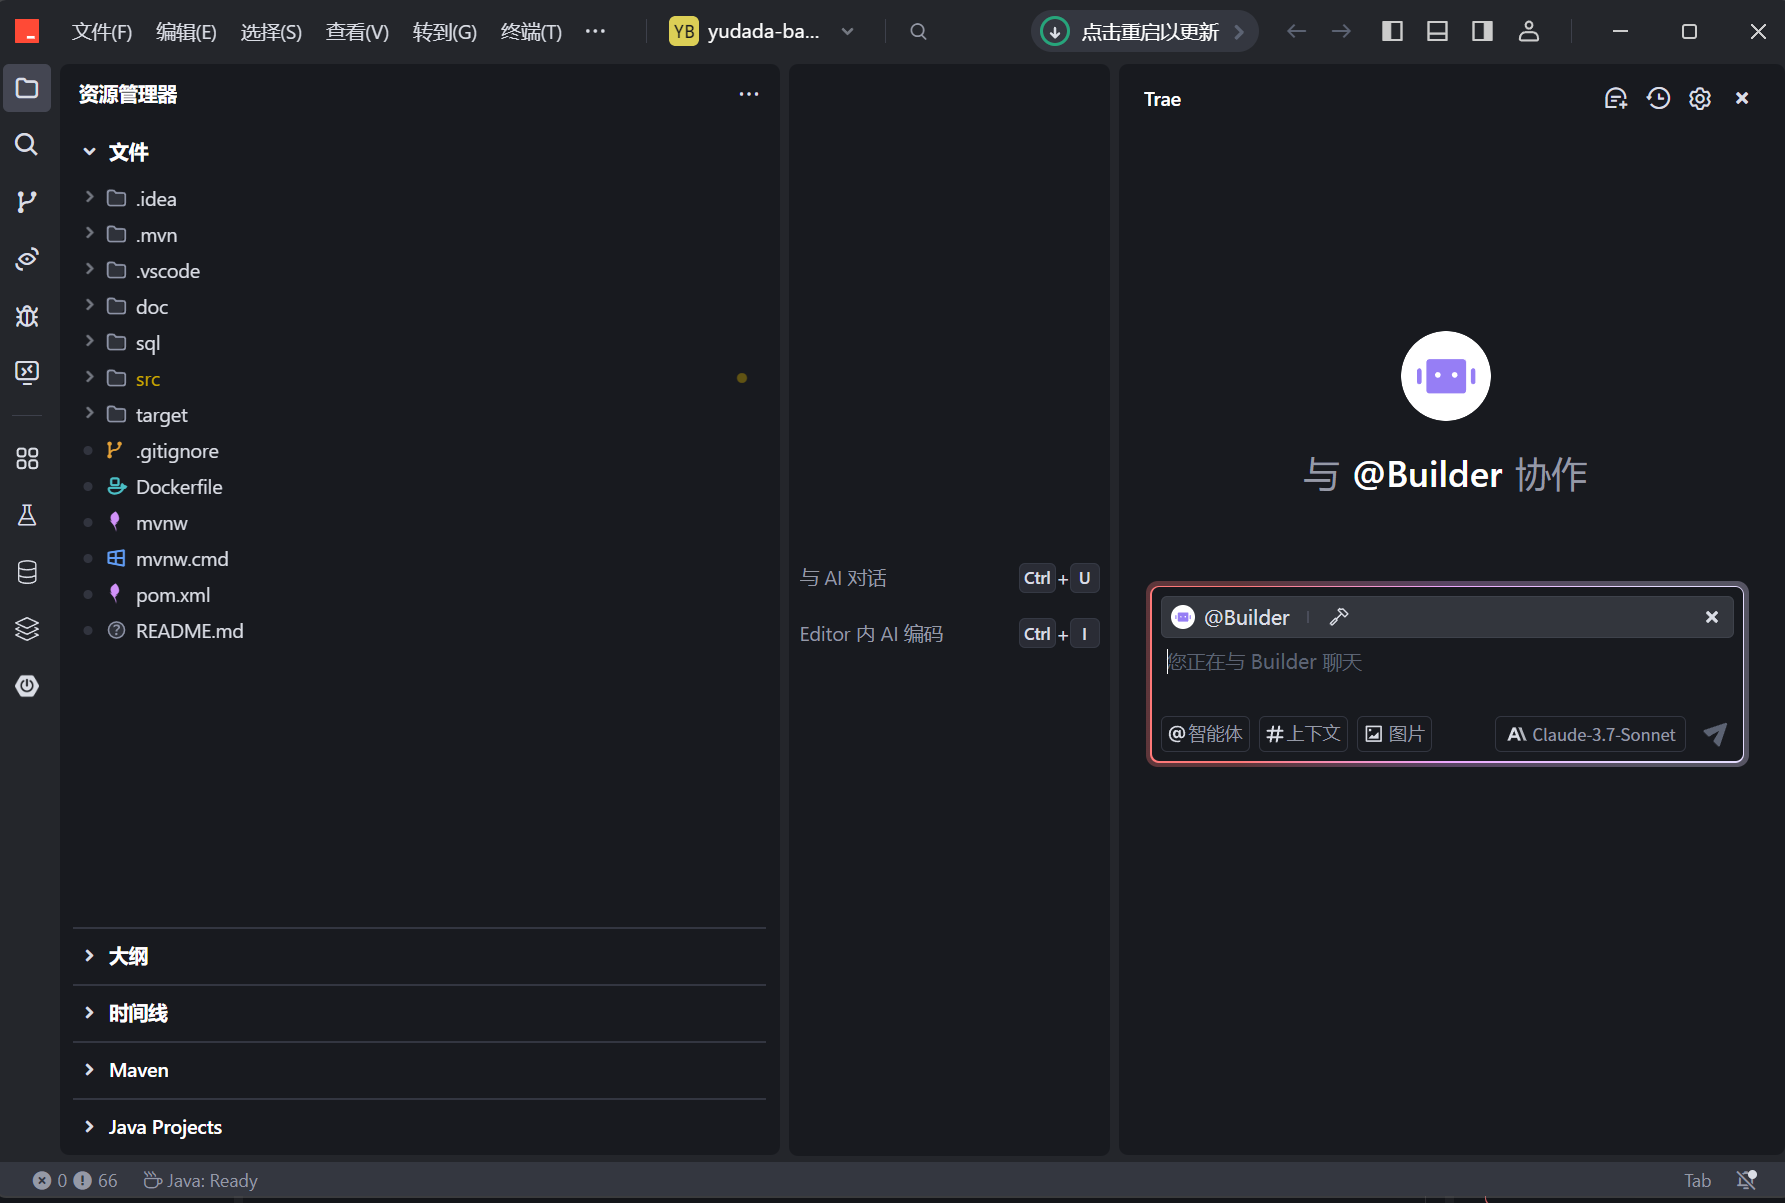Open the Claude-3.7-Sonnet model selector
1785x1203 pixels.
click(1589, 734)
